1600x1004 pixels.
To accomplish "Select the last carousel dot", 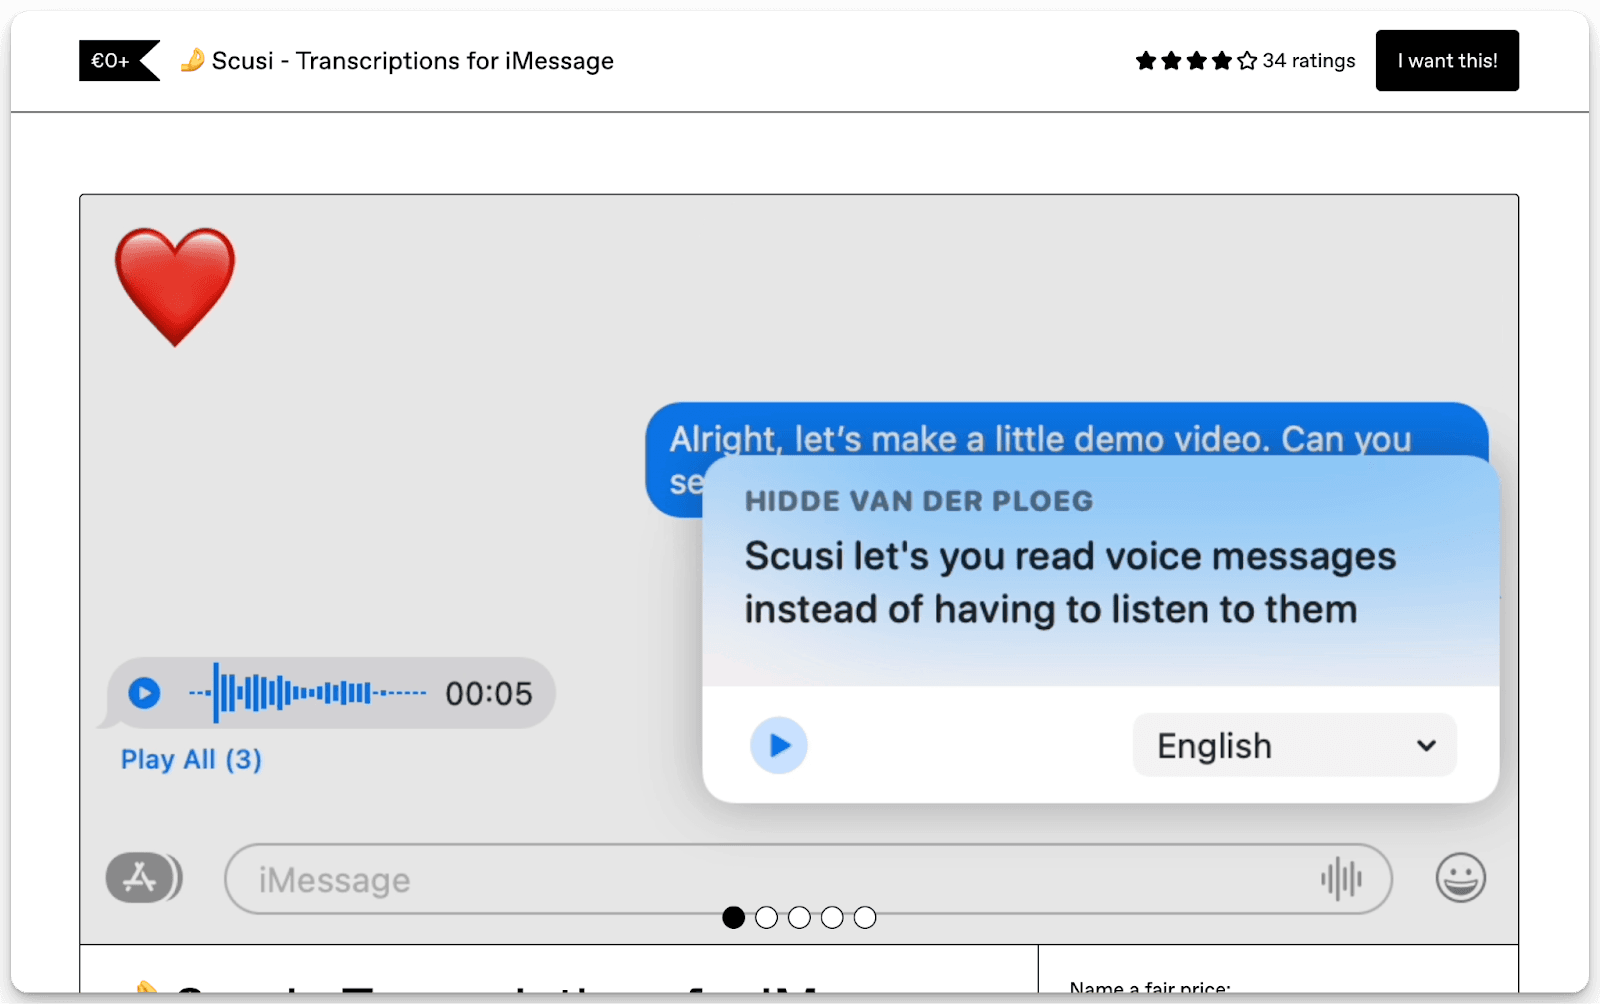I will tap(864, 917).
